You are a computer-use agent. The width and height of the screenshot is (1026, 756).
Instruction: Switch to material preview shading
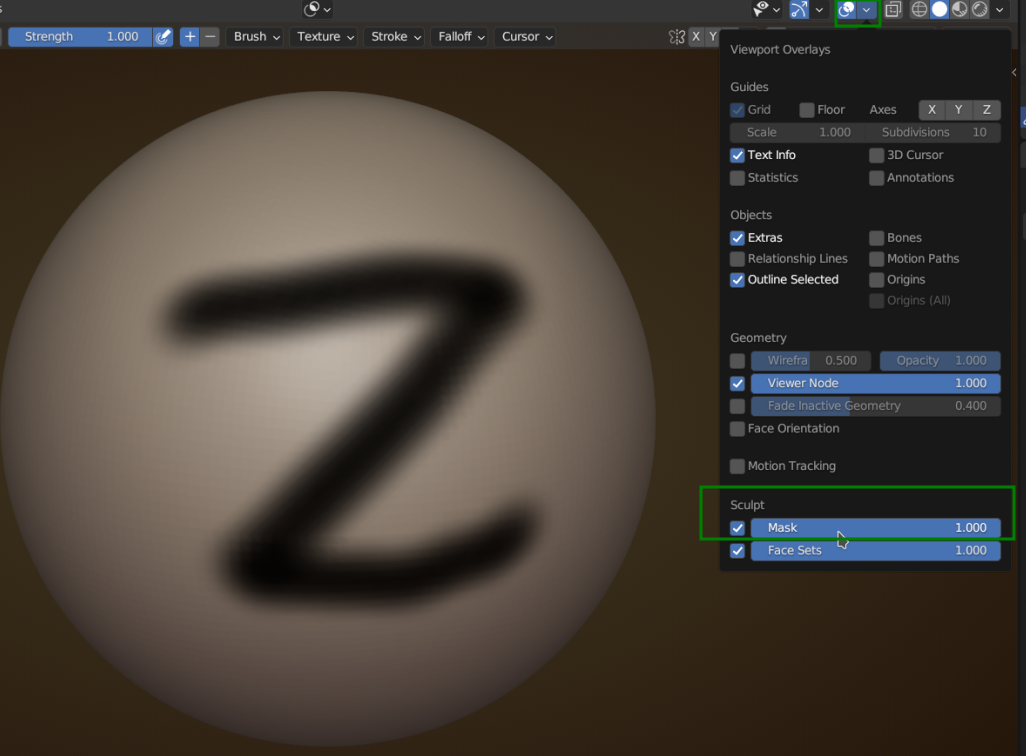960,9
